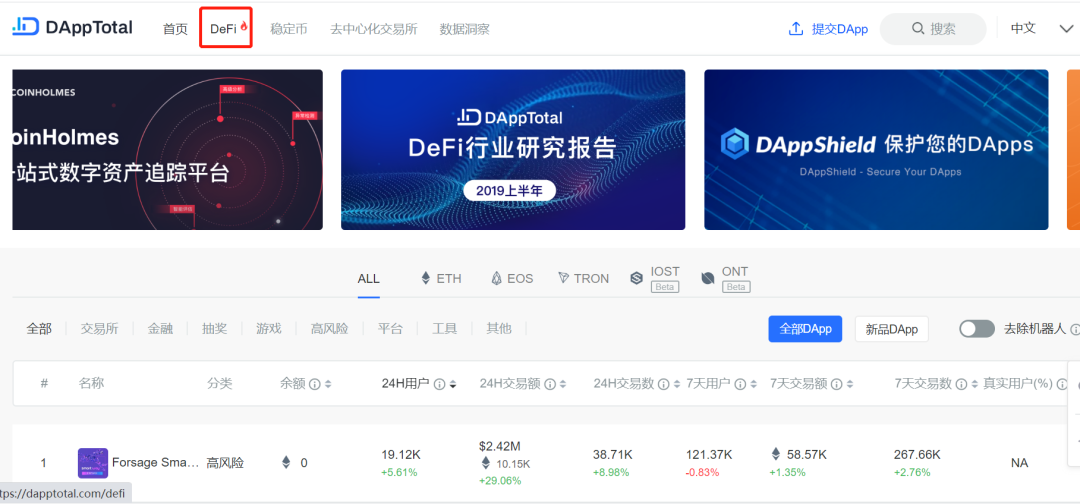The height and width of the screenshot is (504, 1080).
Task: Click the DAppTotal logo
Action: point(72,28)
